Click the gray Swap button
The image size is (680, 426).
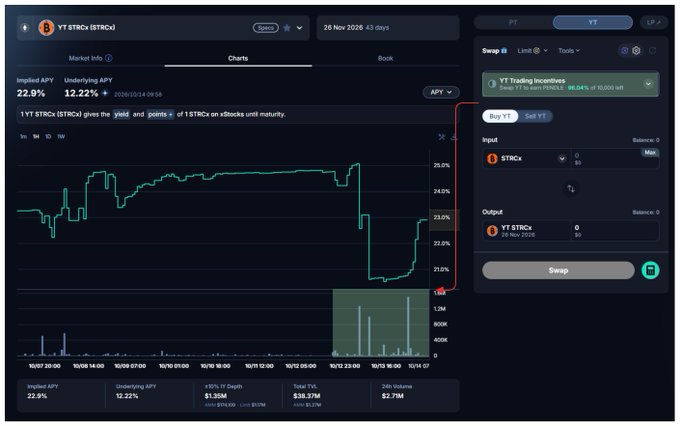point(558,270)
